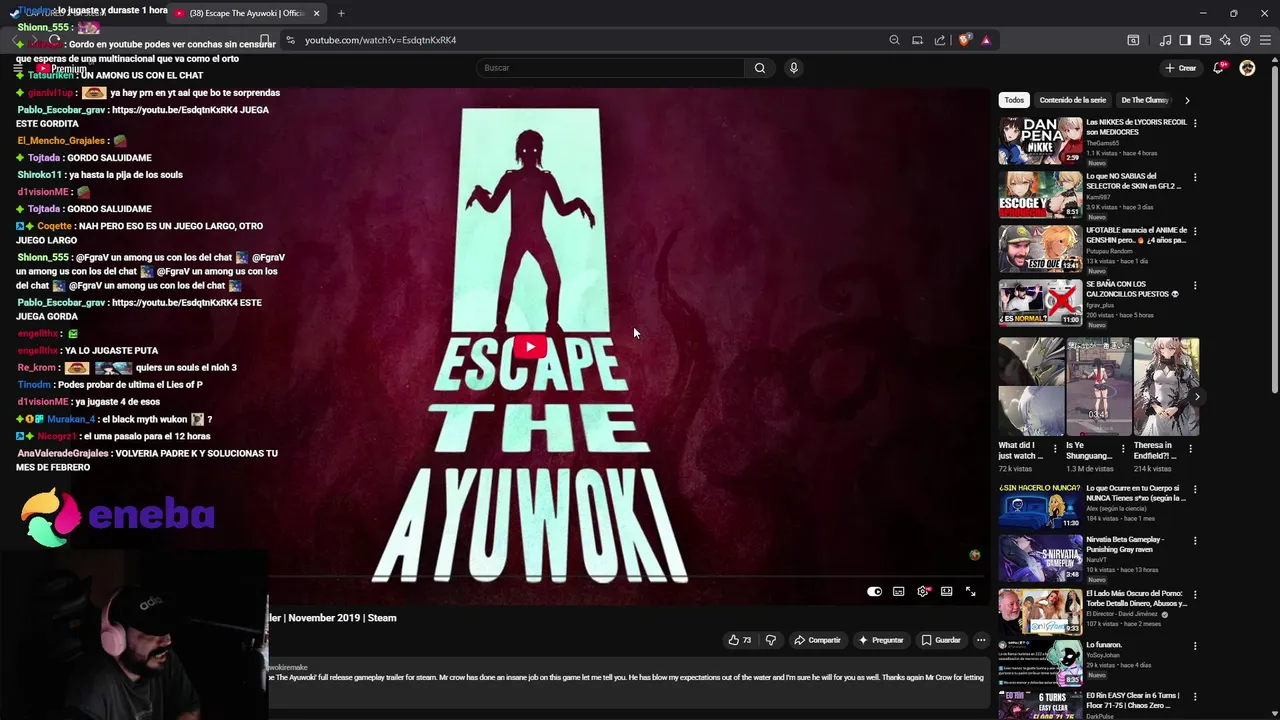Like the video with 73 likes
The height and width of the screenshot is (720, 1280).
[740, 640]
